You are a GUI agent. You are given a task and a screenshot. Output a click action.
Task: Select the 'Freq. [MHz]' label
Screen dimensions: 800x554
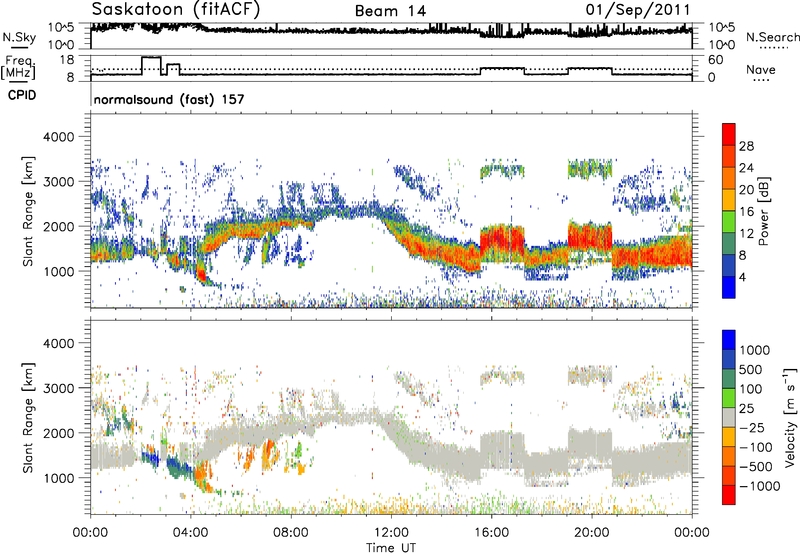18,67
